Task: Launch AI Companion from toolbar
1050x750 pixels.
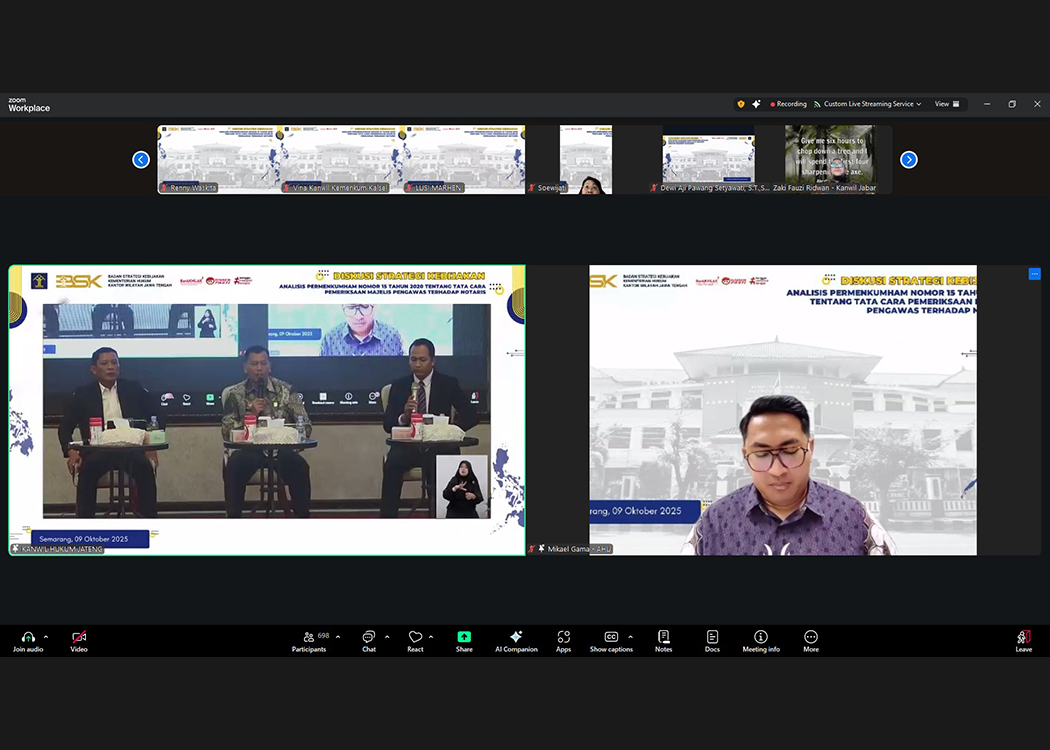Action: tap(516, 641)
